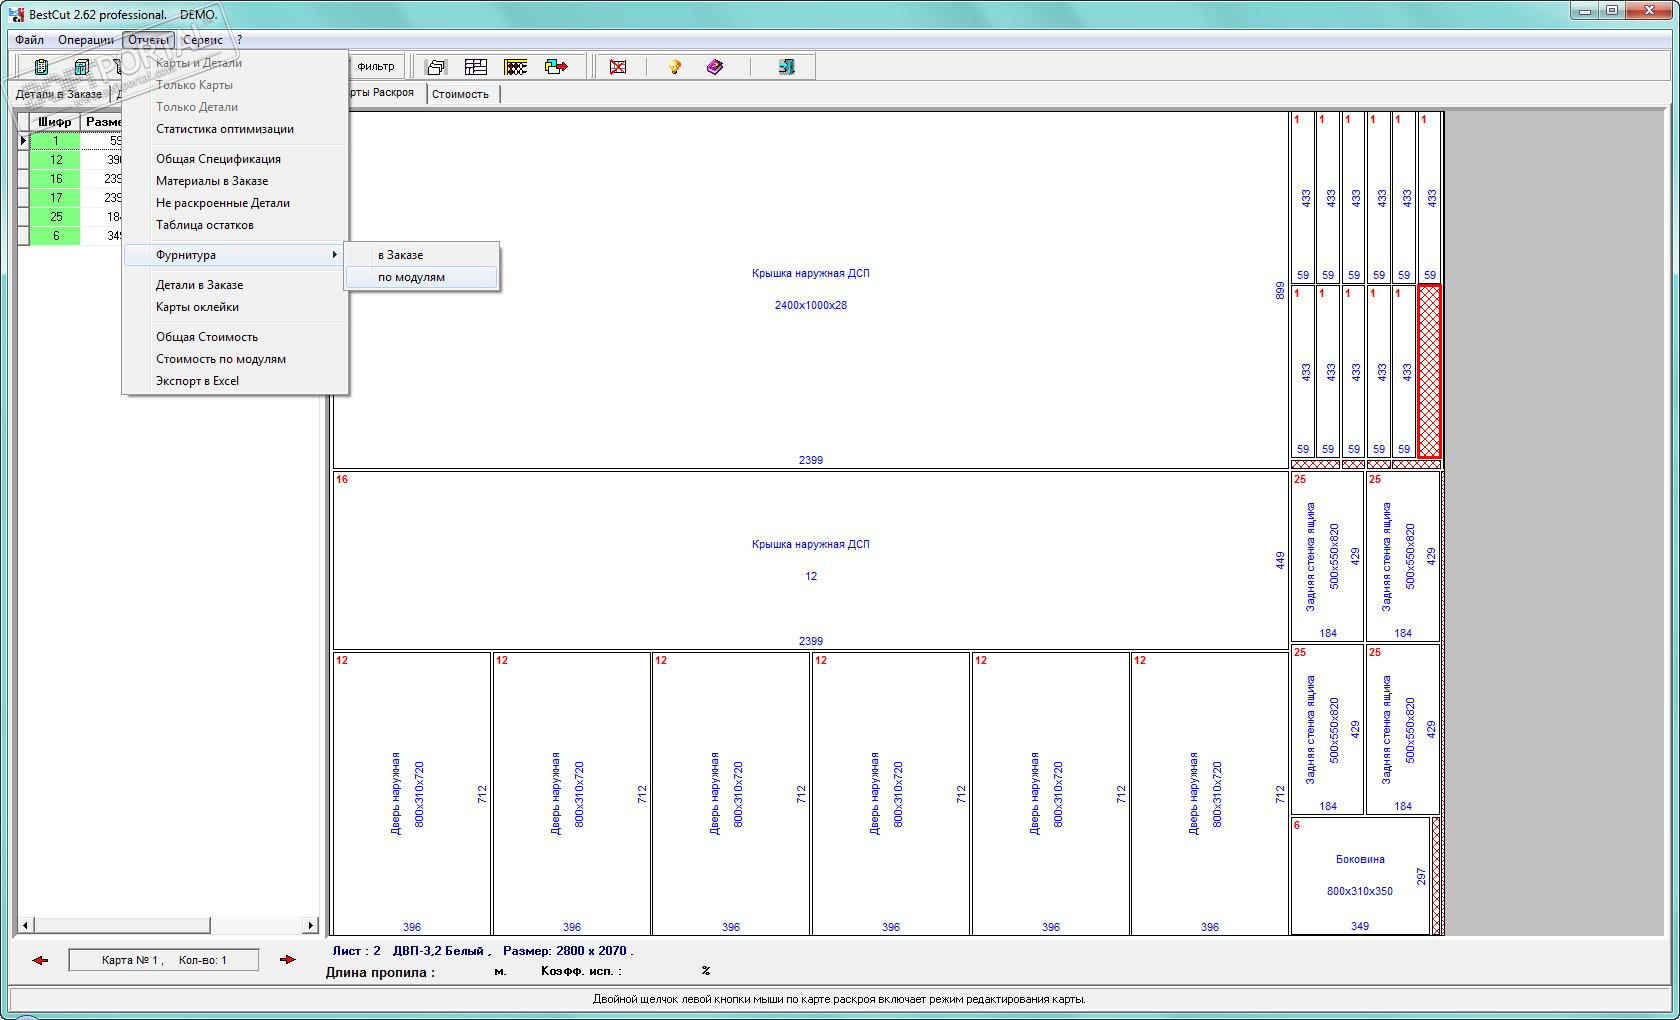Viewport: 1680px width, 1020px height.
Task: Click the 'Карта № 1, Кол-во: 1' field
Action: (x=163, y=960)
